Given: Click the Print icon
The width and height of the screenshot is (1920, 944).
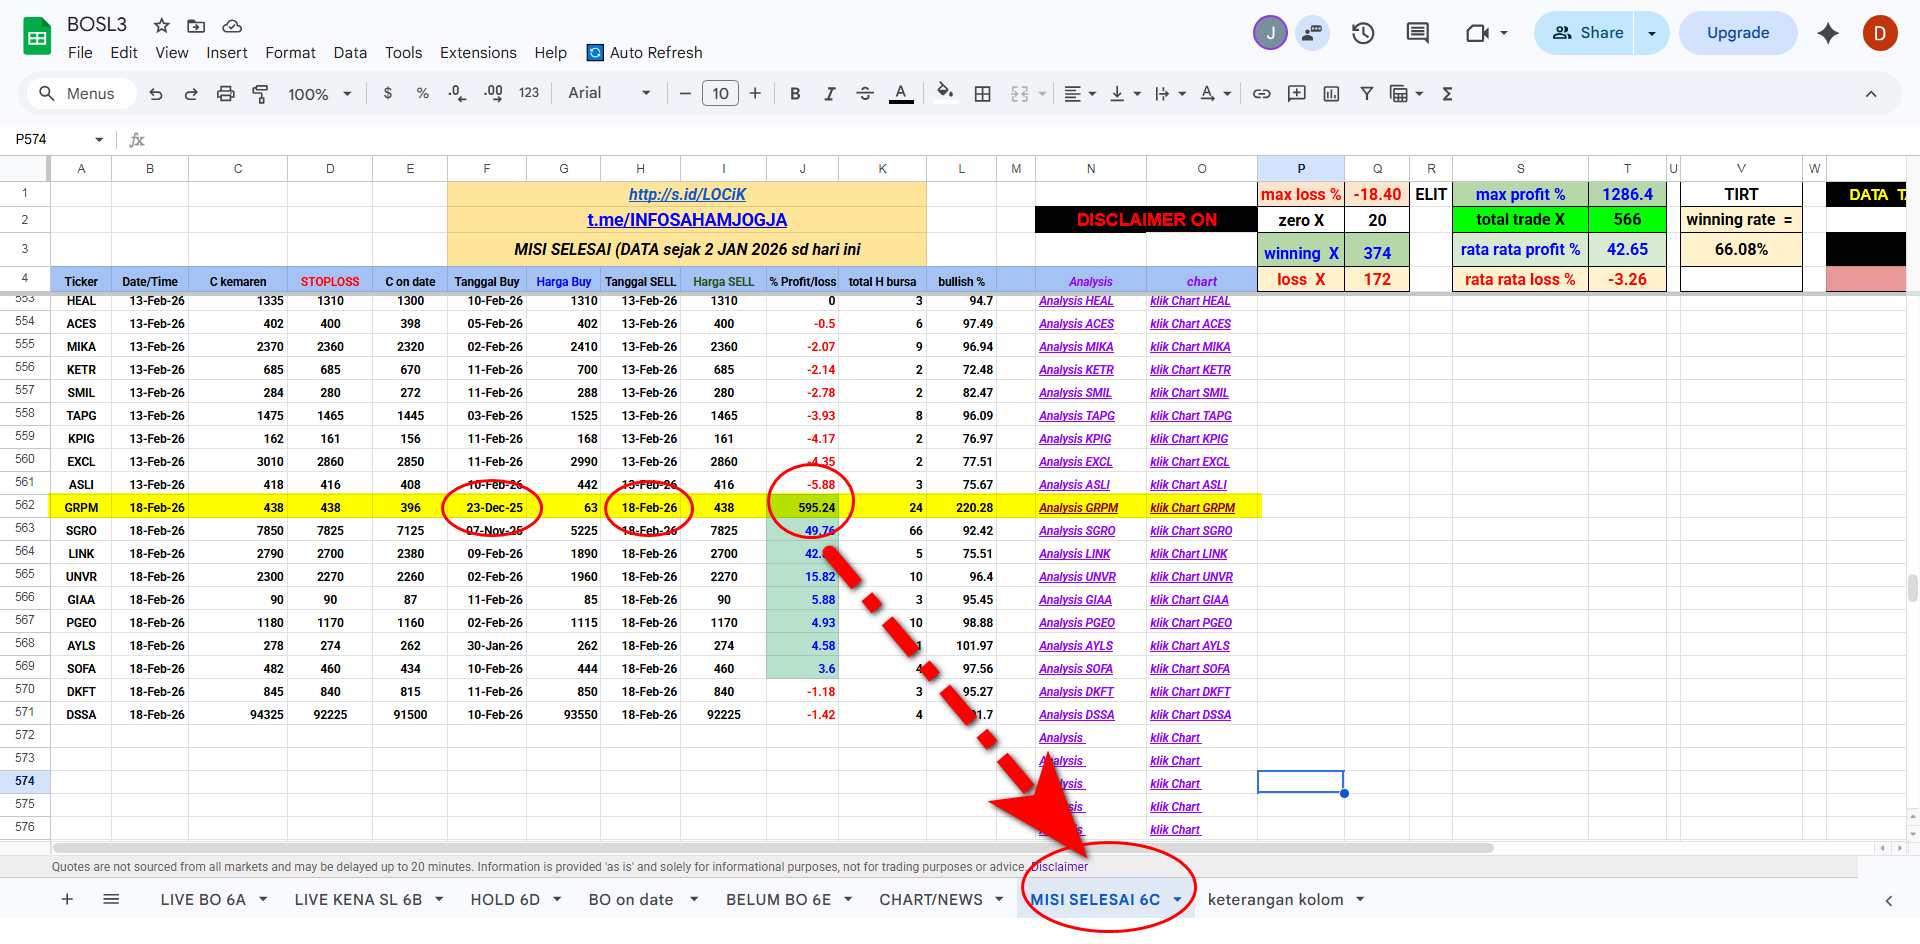Looking at the screenshot, I should click(225, 94).
